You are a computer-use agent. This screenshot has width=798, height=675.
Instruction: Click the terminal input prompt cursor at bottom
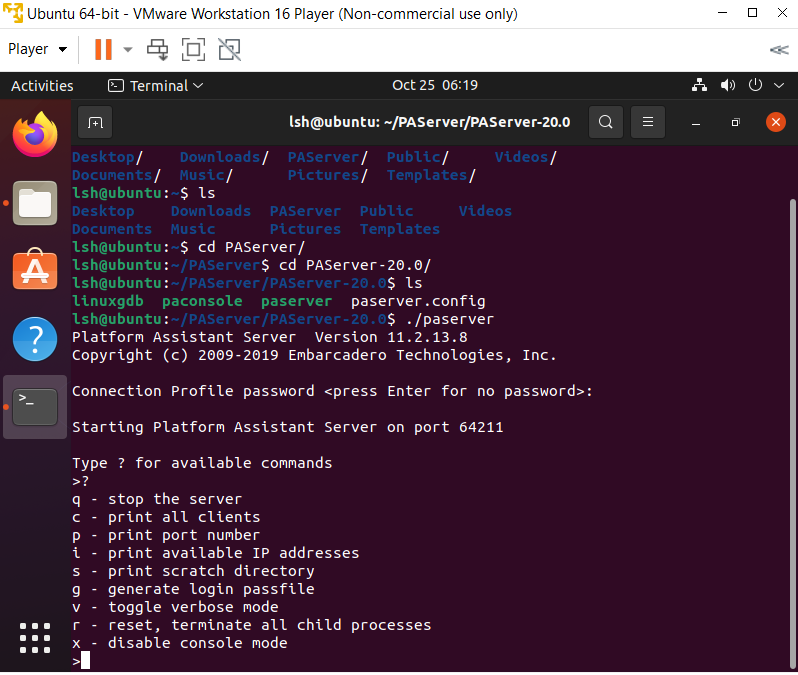(x=85, y=661)
